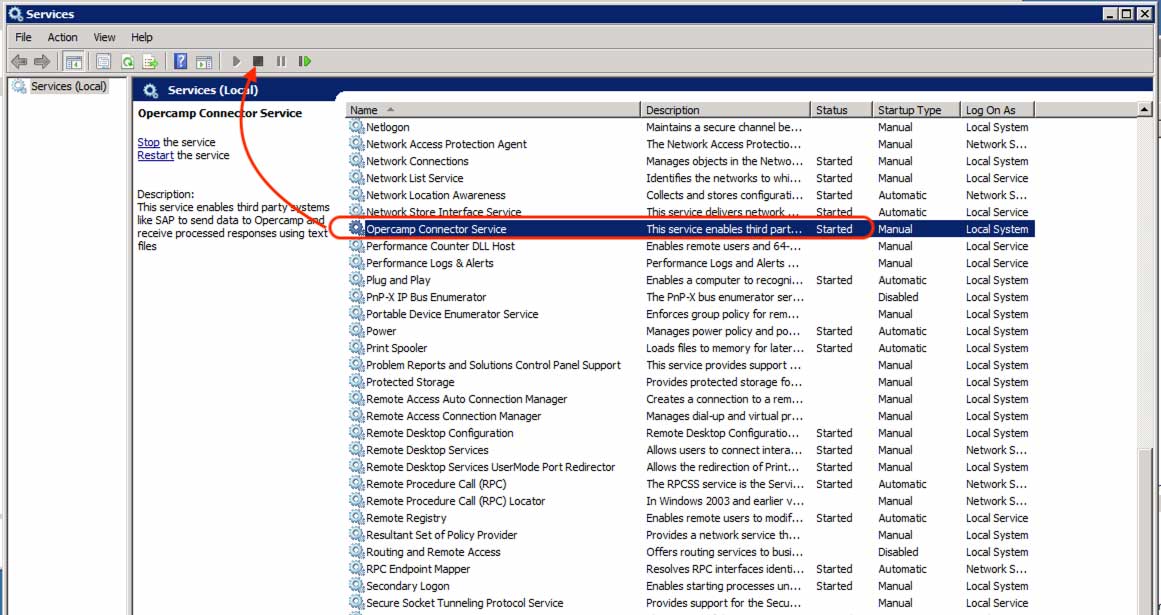Click the Export List toolbar icon
This screenshot has height=615, width=1161.
150,62
